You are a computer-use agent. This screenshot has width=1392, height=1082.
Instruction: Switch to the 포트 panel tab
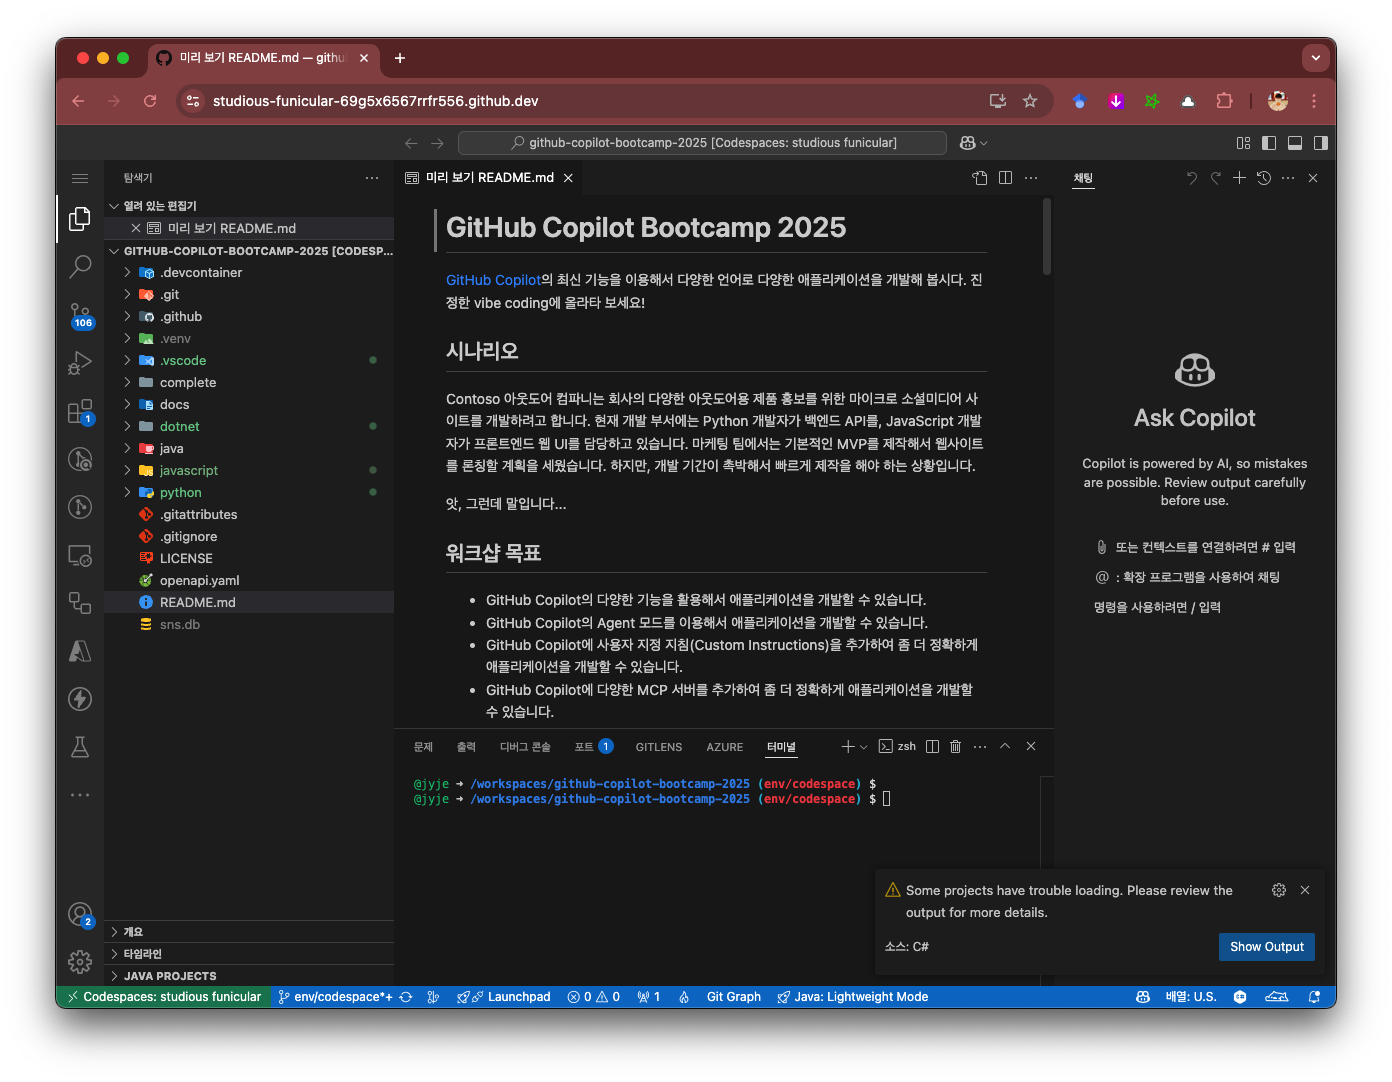593,747
